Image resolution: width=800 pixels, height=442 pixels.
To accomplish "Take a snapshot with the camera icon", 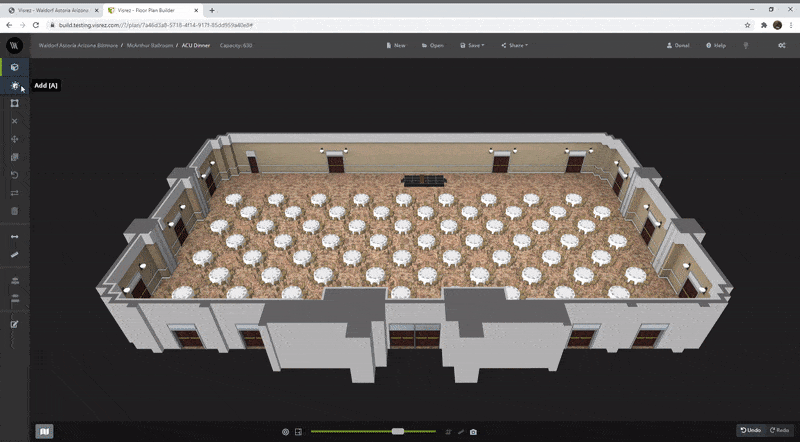I will point(473,432).
